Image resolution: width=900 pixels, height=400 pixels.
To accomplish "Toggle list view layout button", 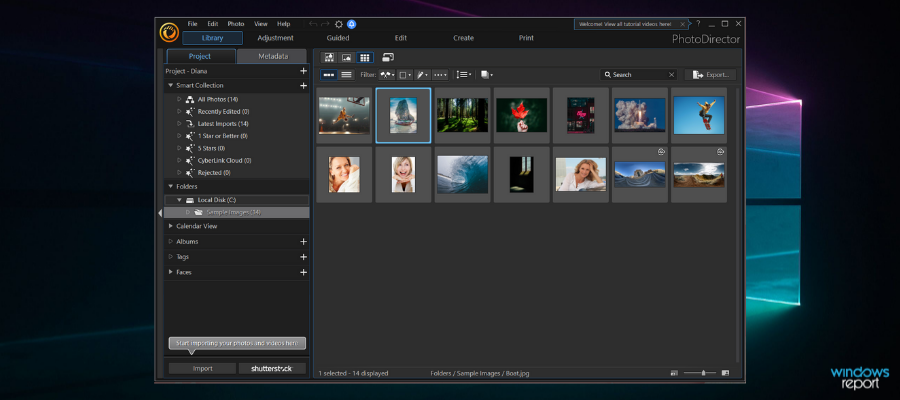I will (x=346, y=75).
